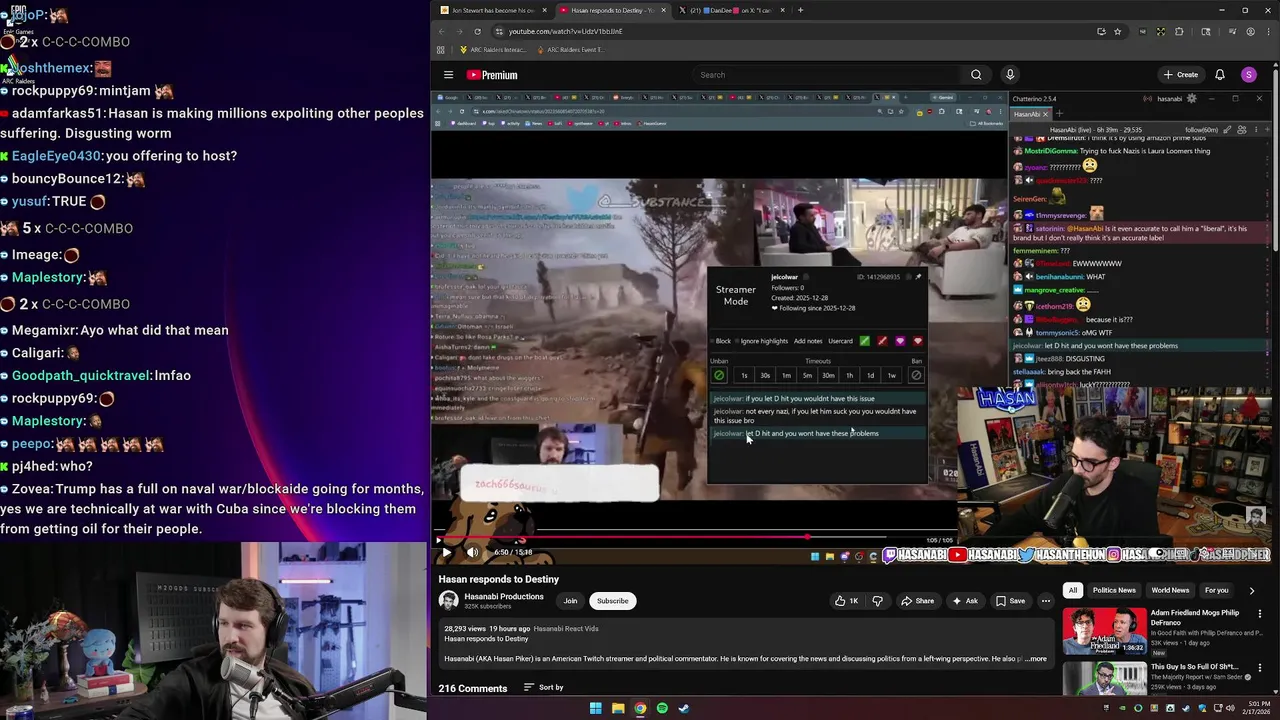
Task: Open the Chrome three-dot menu
Action: pyautogui.click(x=1269, y=31)
